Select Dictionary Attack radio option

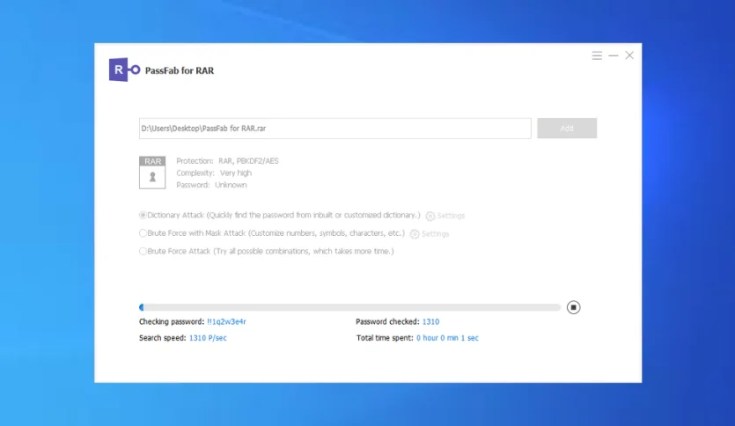click(x=142, y=215)
